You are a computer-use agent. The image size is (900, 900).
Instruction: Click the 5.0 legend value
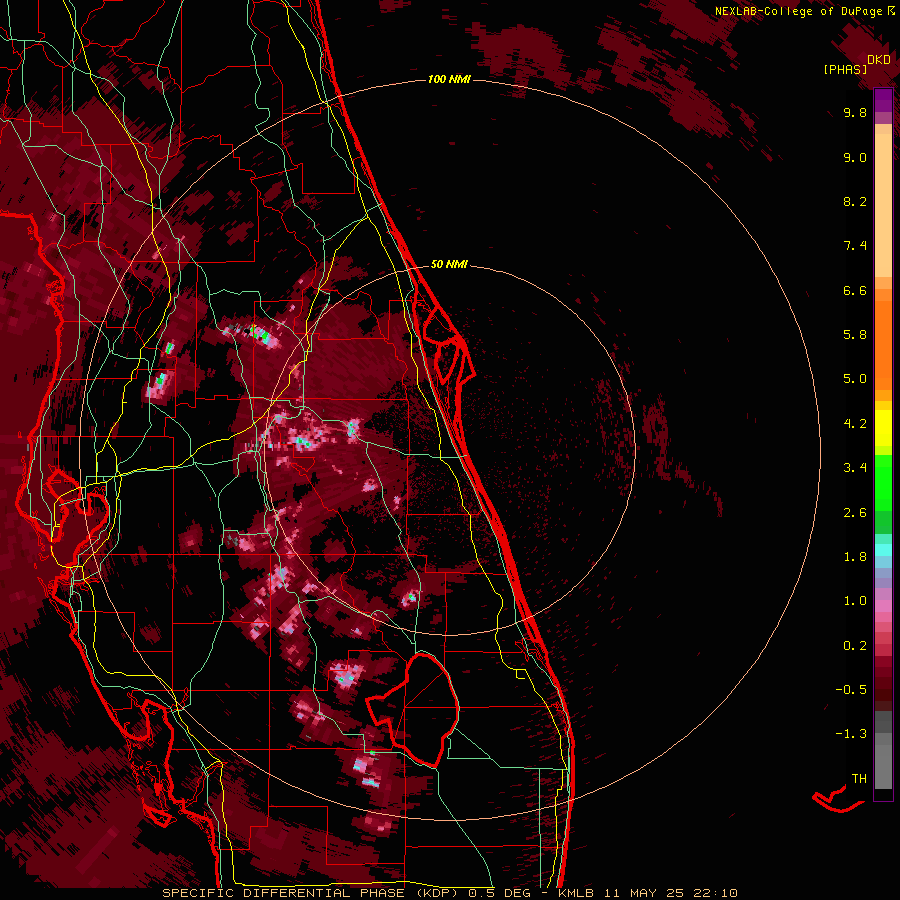point(855,379)
